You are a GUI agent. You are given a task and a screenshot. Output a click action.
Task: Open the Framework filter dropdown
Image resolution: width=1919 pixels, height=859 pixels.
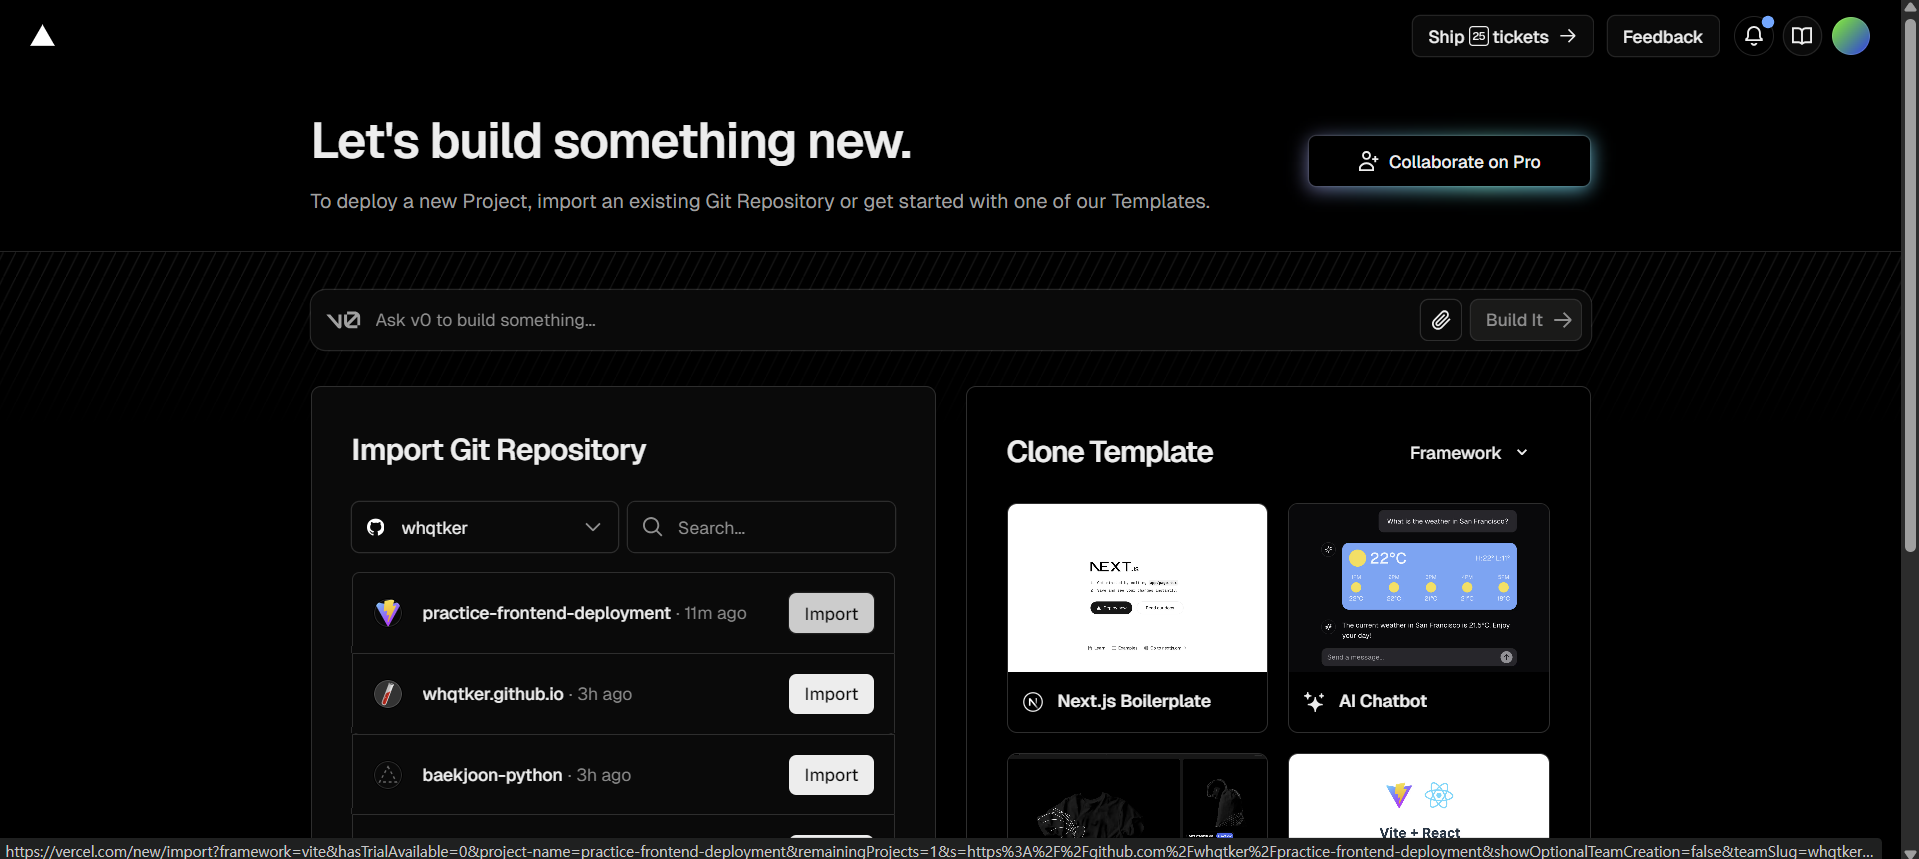(1469, 453)
